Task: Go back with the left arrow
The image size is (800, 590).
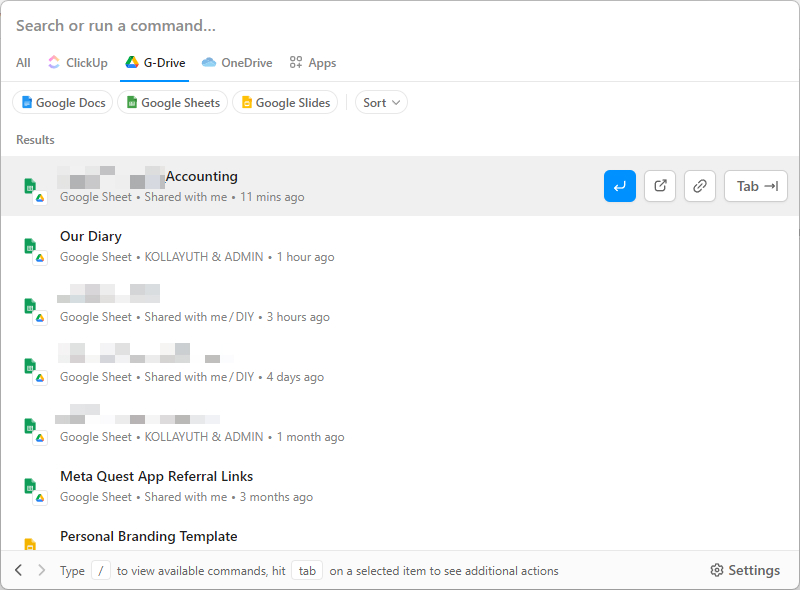Action: click(x=19, y=570)
